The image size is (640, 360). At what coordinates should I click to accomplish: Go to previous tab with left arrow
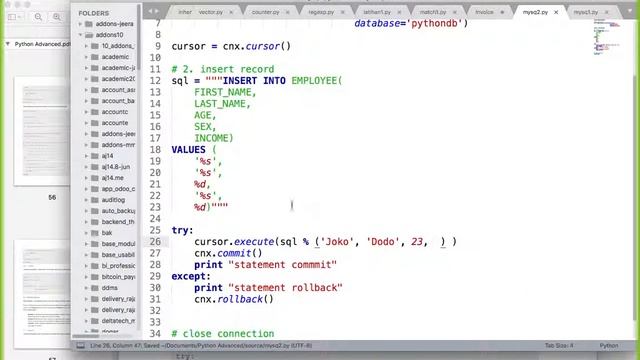tap(150, 11)
